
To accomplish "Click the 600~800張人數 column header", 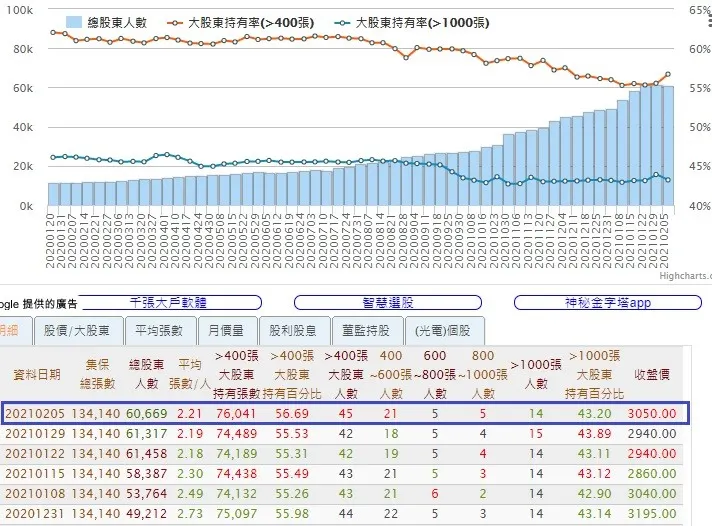I will pos(435,375).
